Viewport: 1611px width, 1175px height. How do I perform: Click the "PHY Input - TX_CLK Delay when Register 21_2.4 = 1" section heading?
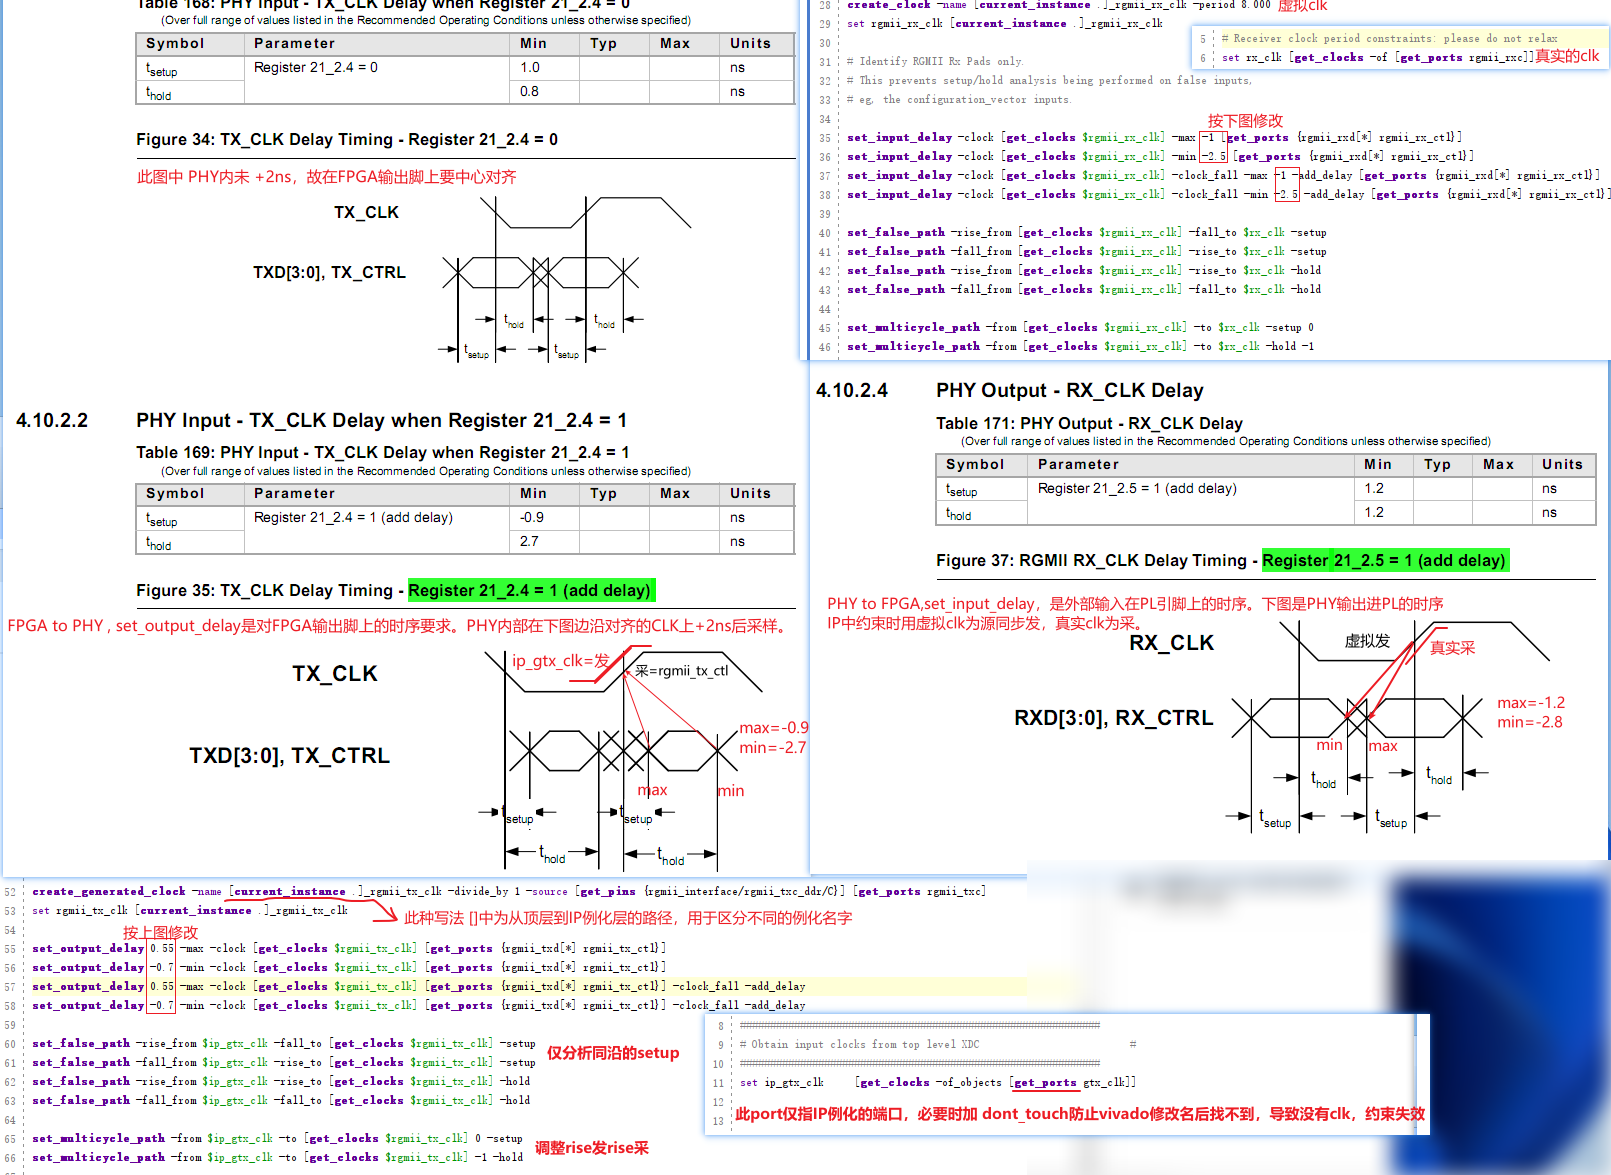coord(382,421)
